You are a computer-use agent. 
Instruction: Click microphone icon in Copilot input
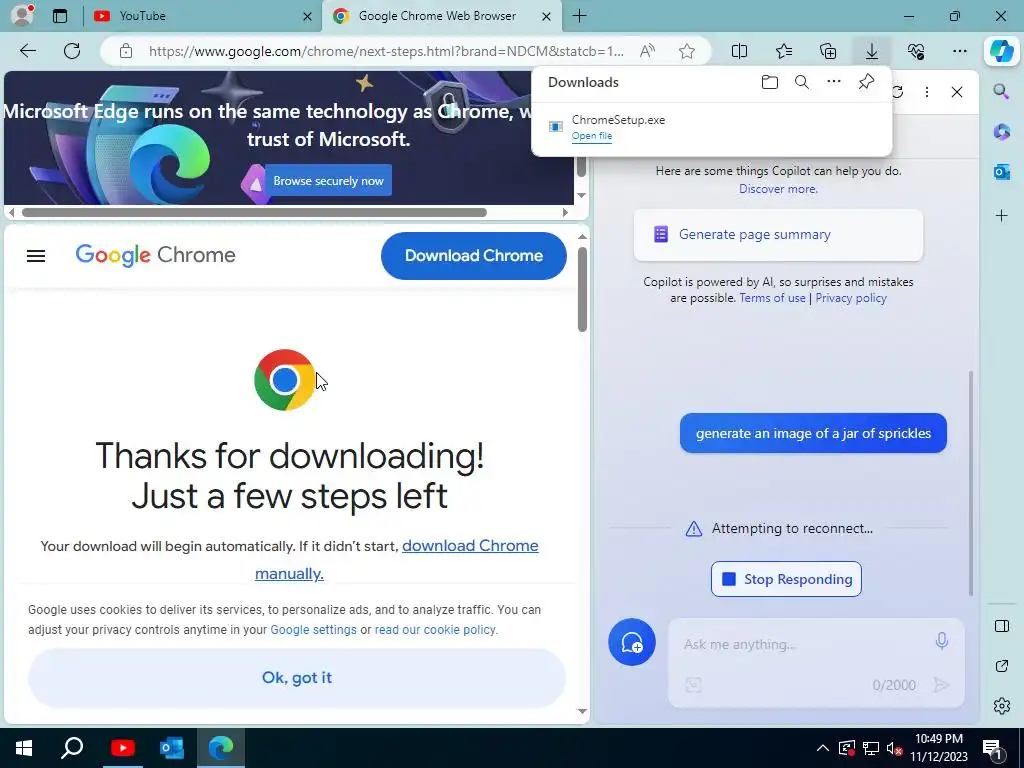click(941, 641)
